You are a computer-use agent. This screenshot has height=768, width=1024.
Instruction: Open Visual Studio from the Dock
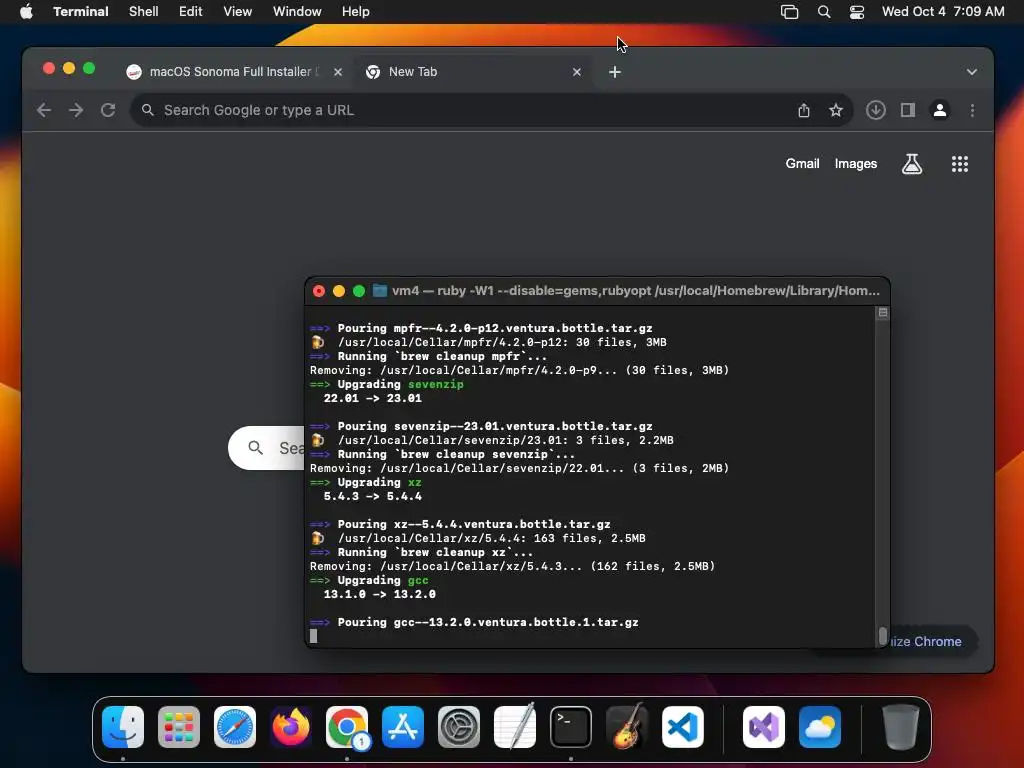tap(764, 727)
